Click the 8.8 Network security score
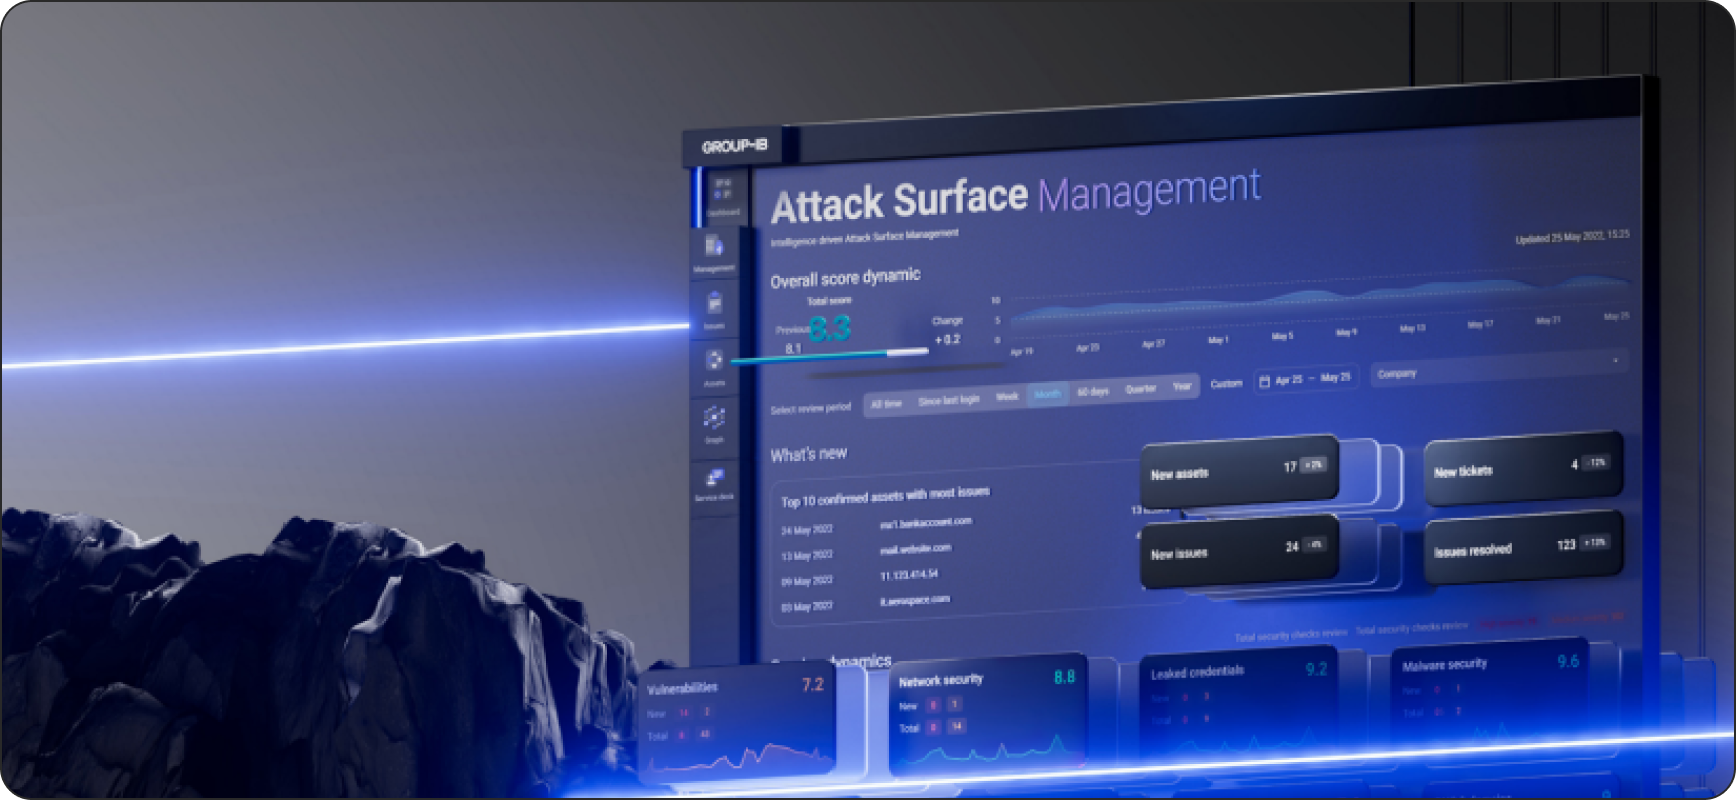Image resolution: width=1736 pixels, height=800 pixels. point(1064,677)
